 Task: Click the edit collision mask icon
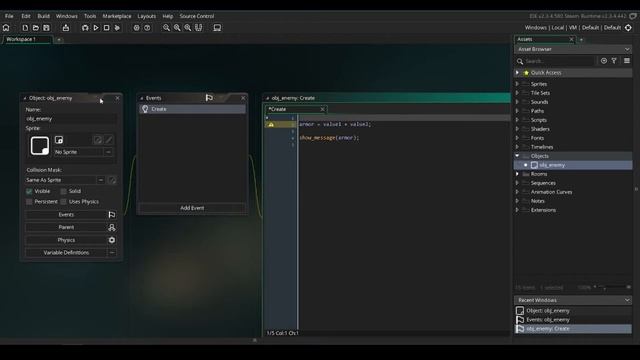(x=112, y=180)
